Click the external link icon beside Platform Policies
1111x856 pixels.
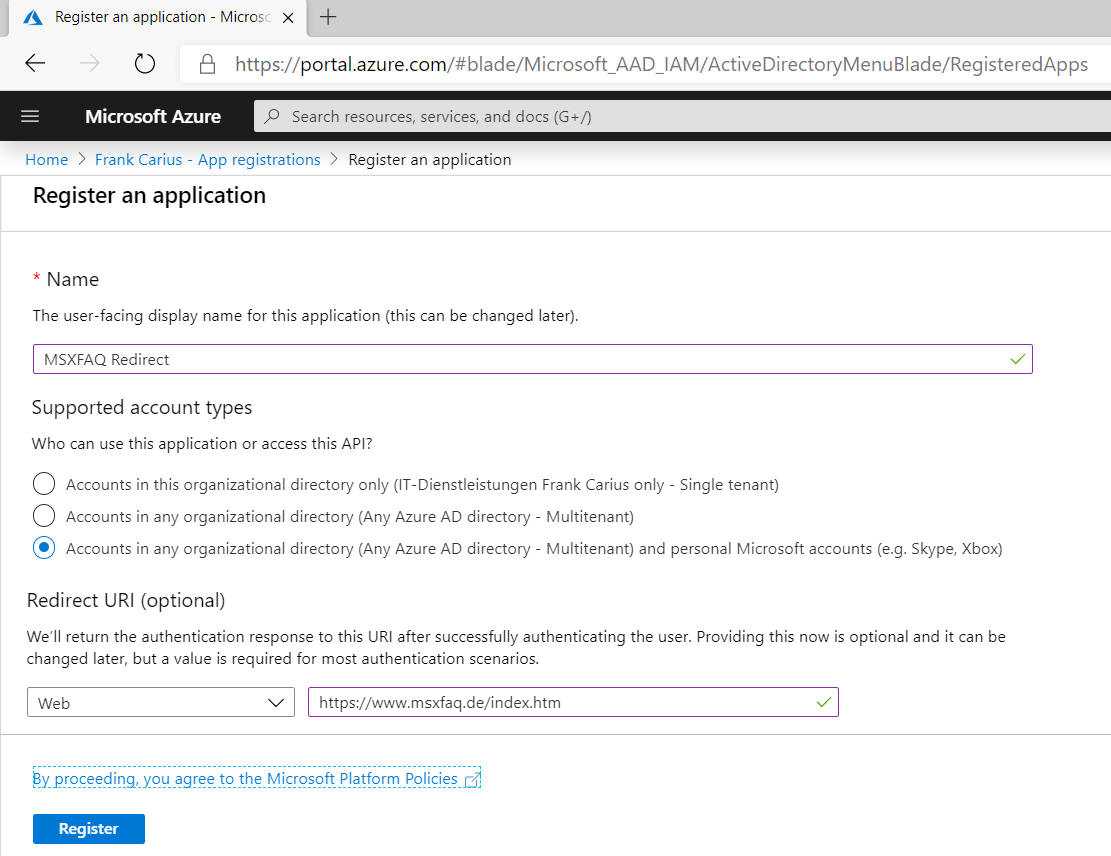472,780
